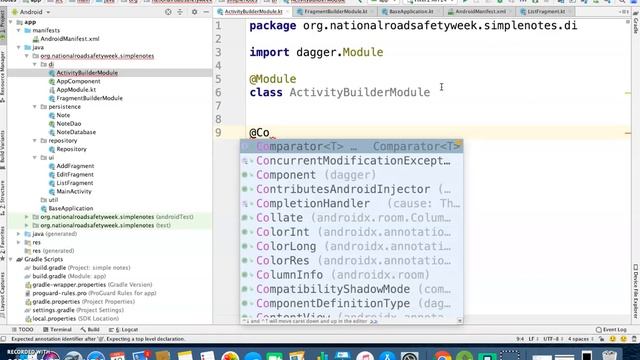This screenshot has width=640, height=360.
Task: Open the TODO tool window
Action: [22, 329]
